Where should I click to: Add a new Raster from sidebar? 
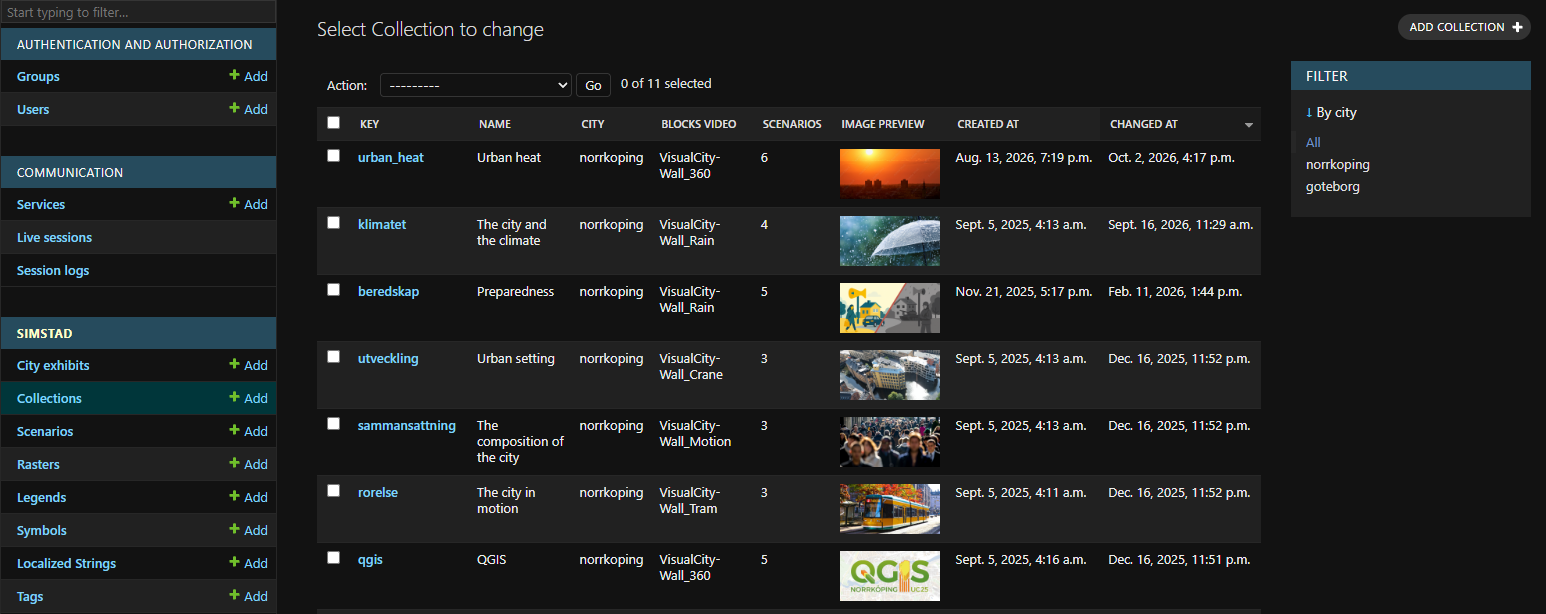click(248, 464)
